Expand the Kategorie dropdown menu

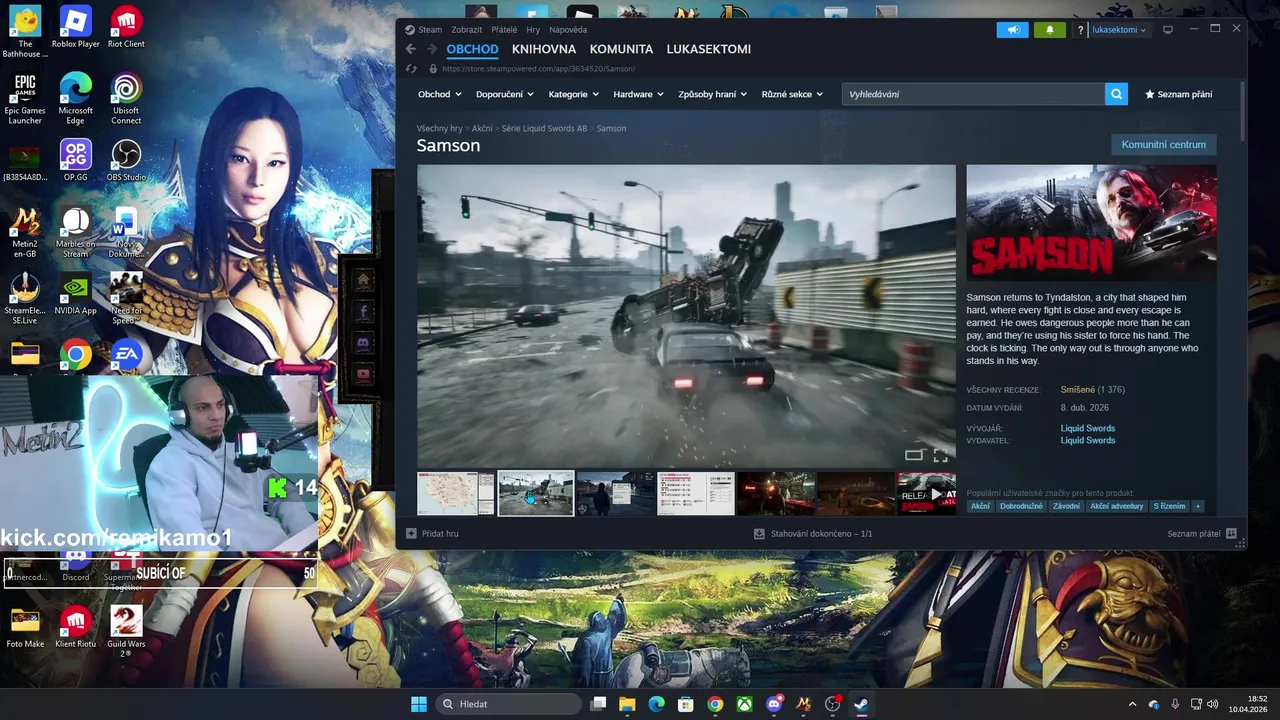pyautogui.click(x=574, y=94)
